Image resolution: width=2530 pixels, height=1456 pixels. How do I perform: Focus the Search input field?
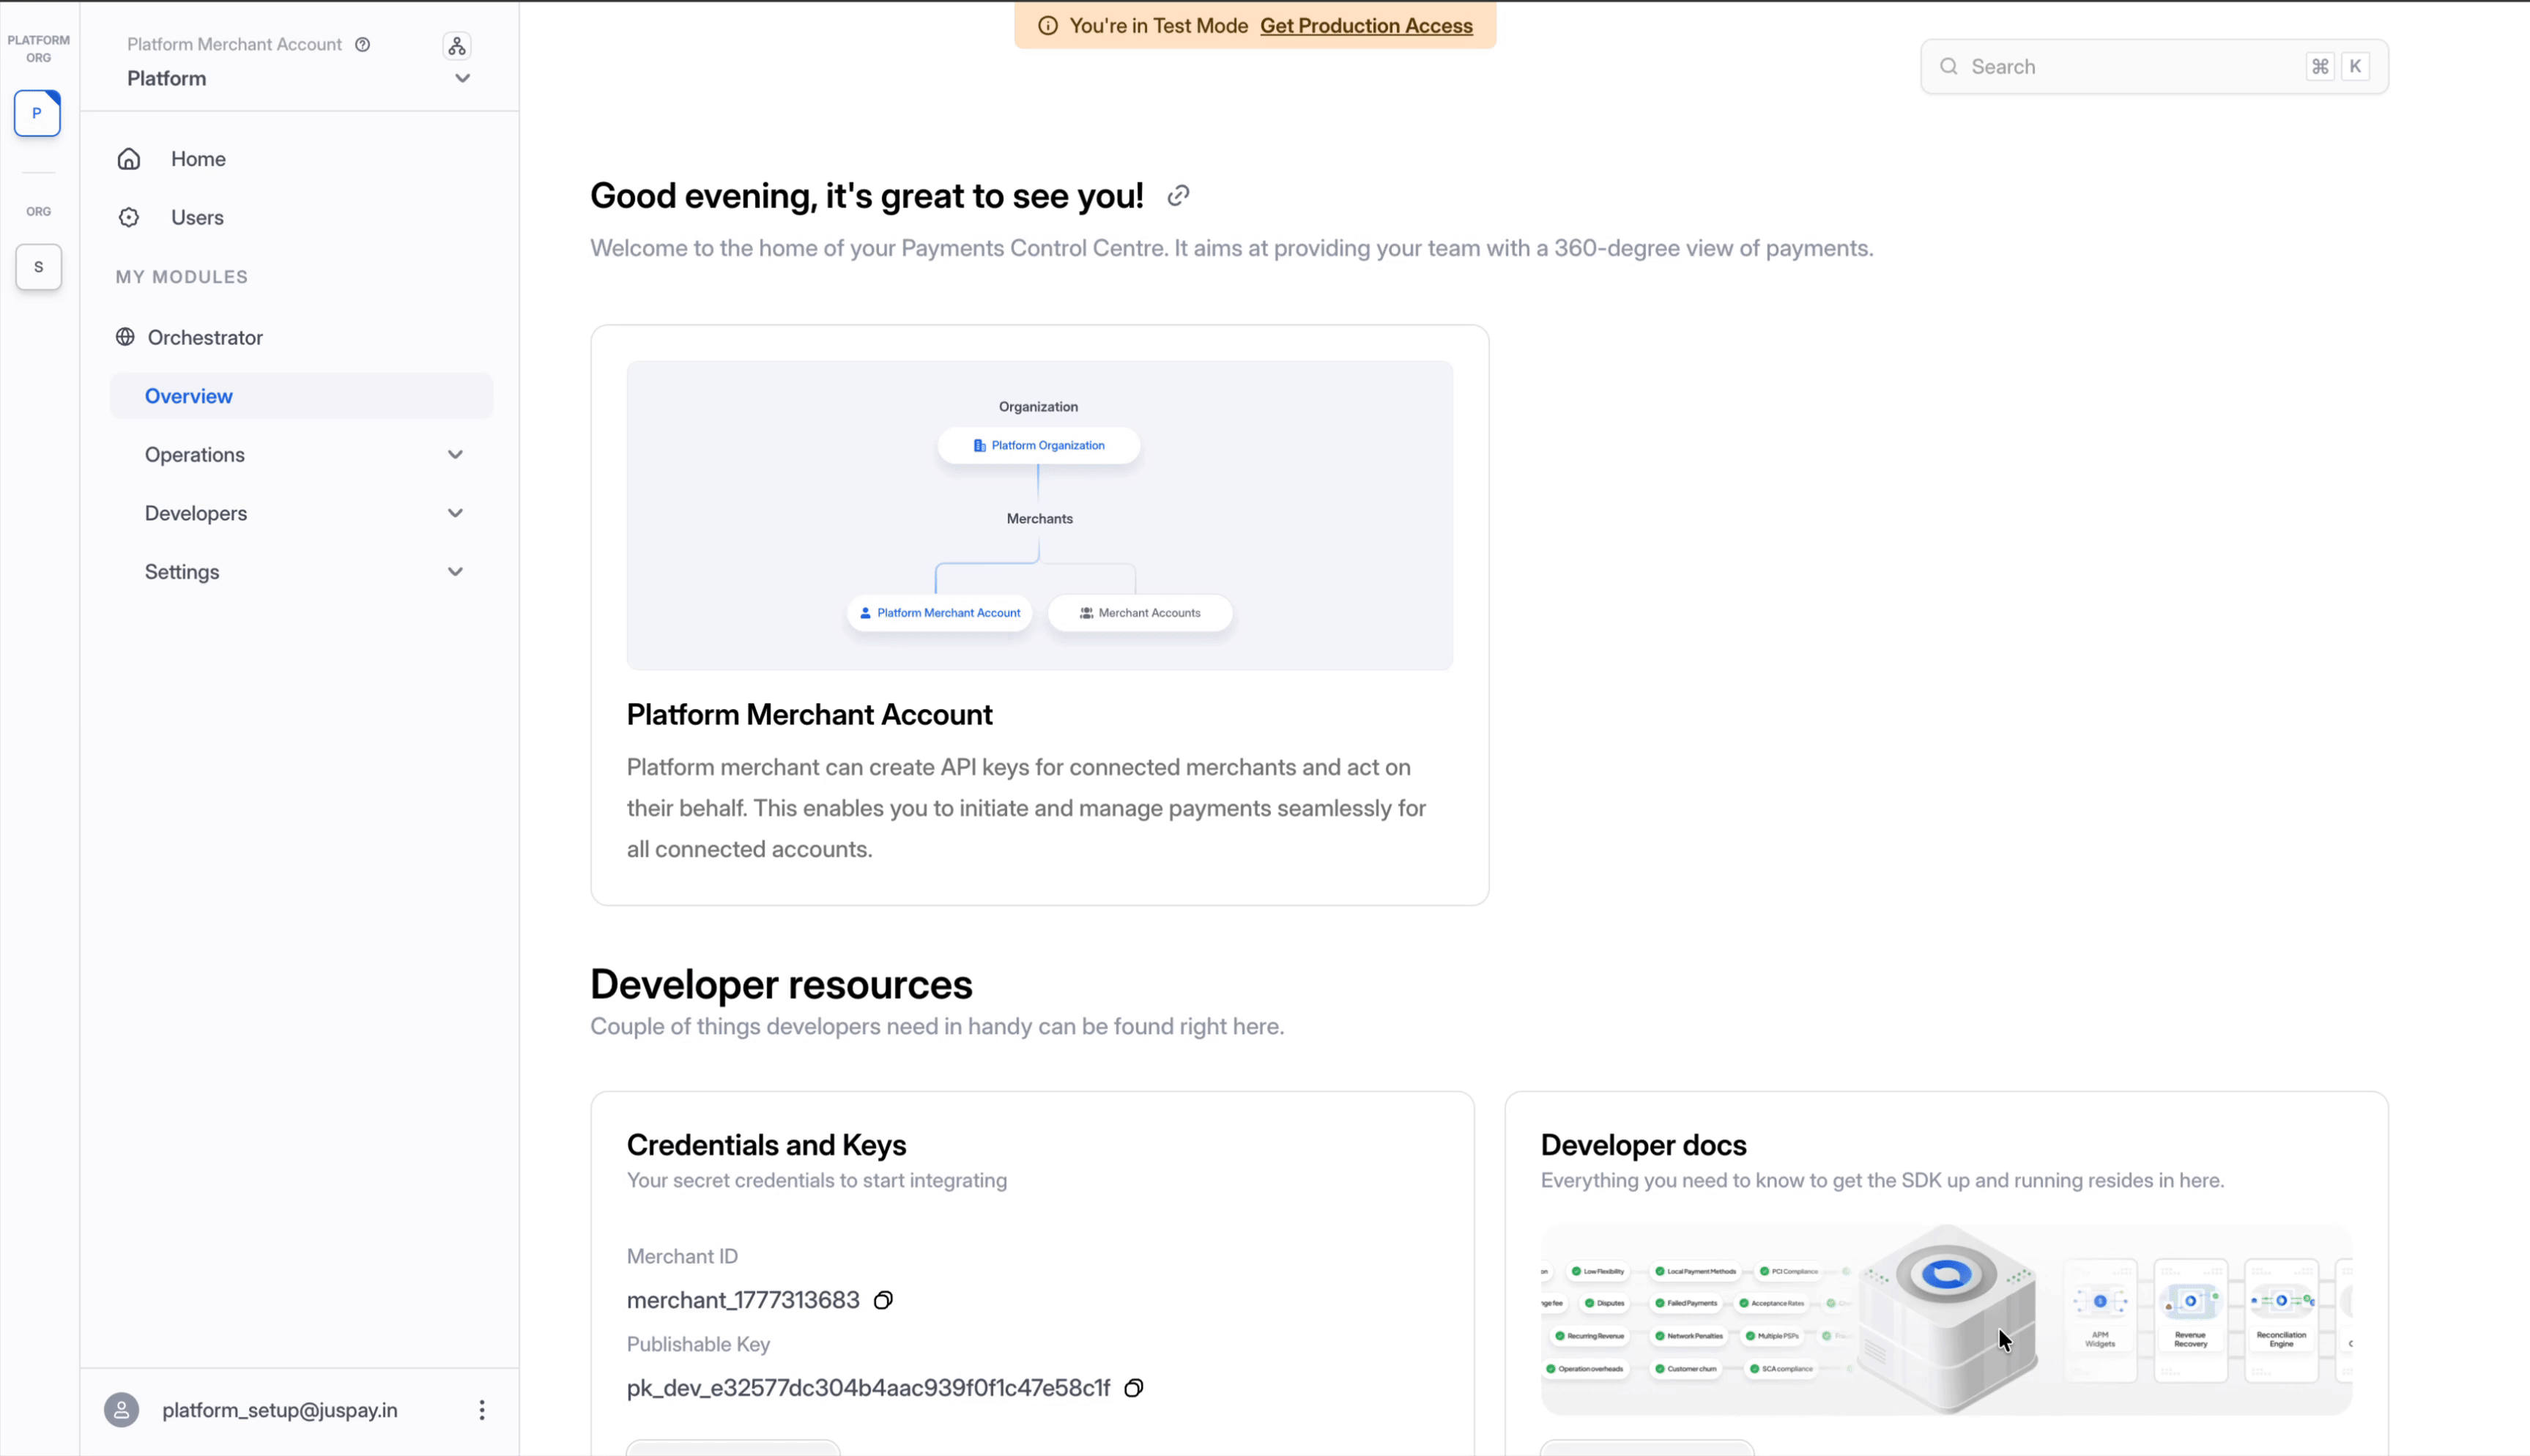(2154, 67)
